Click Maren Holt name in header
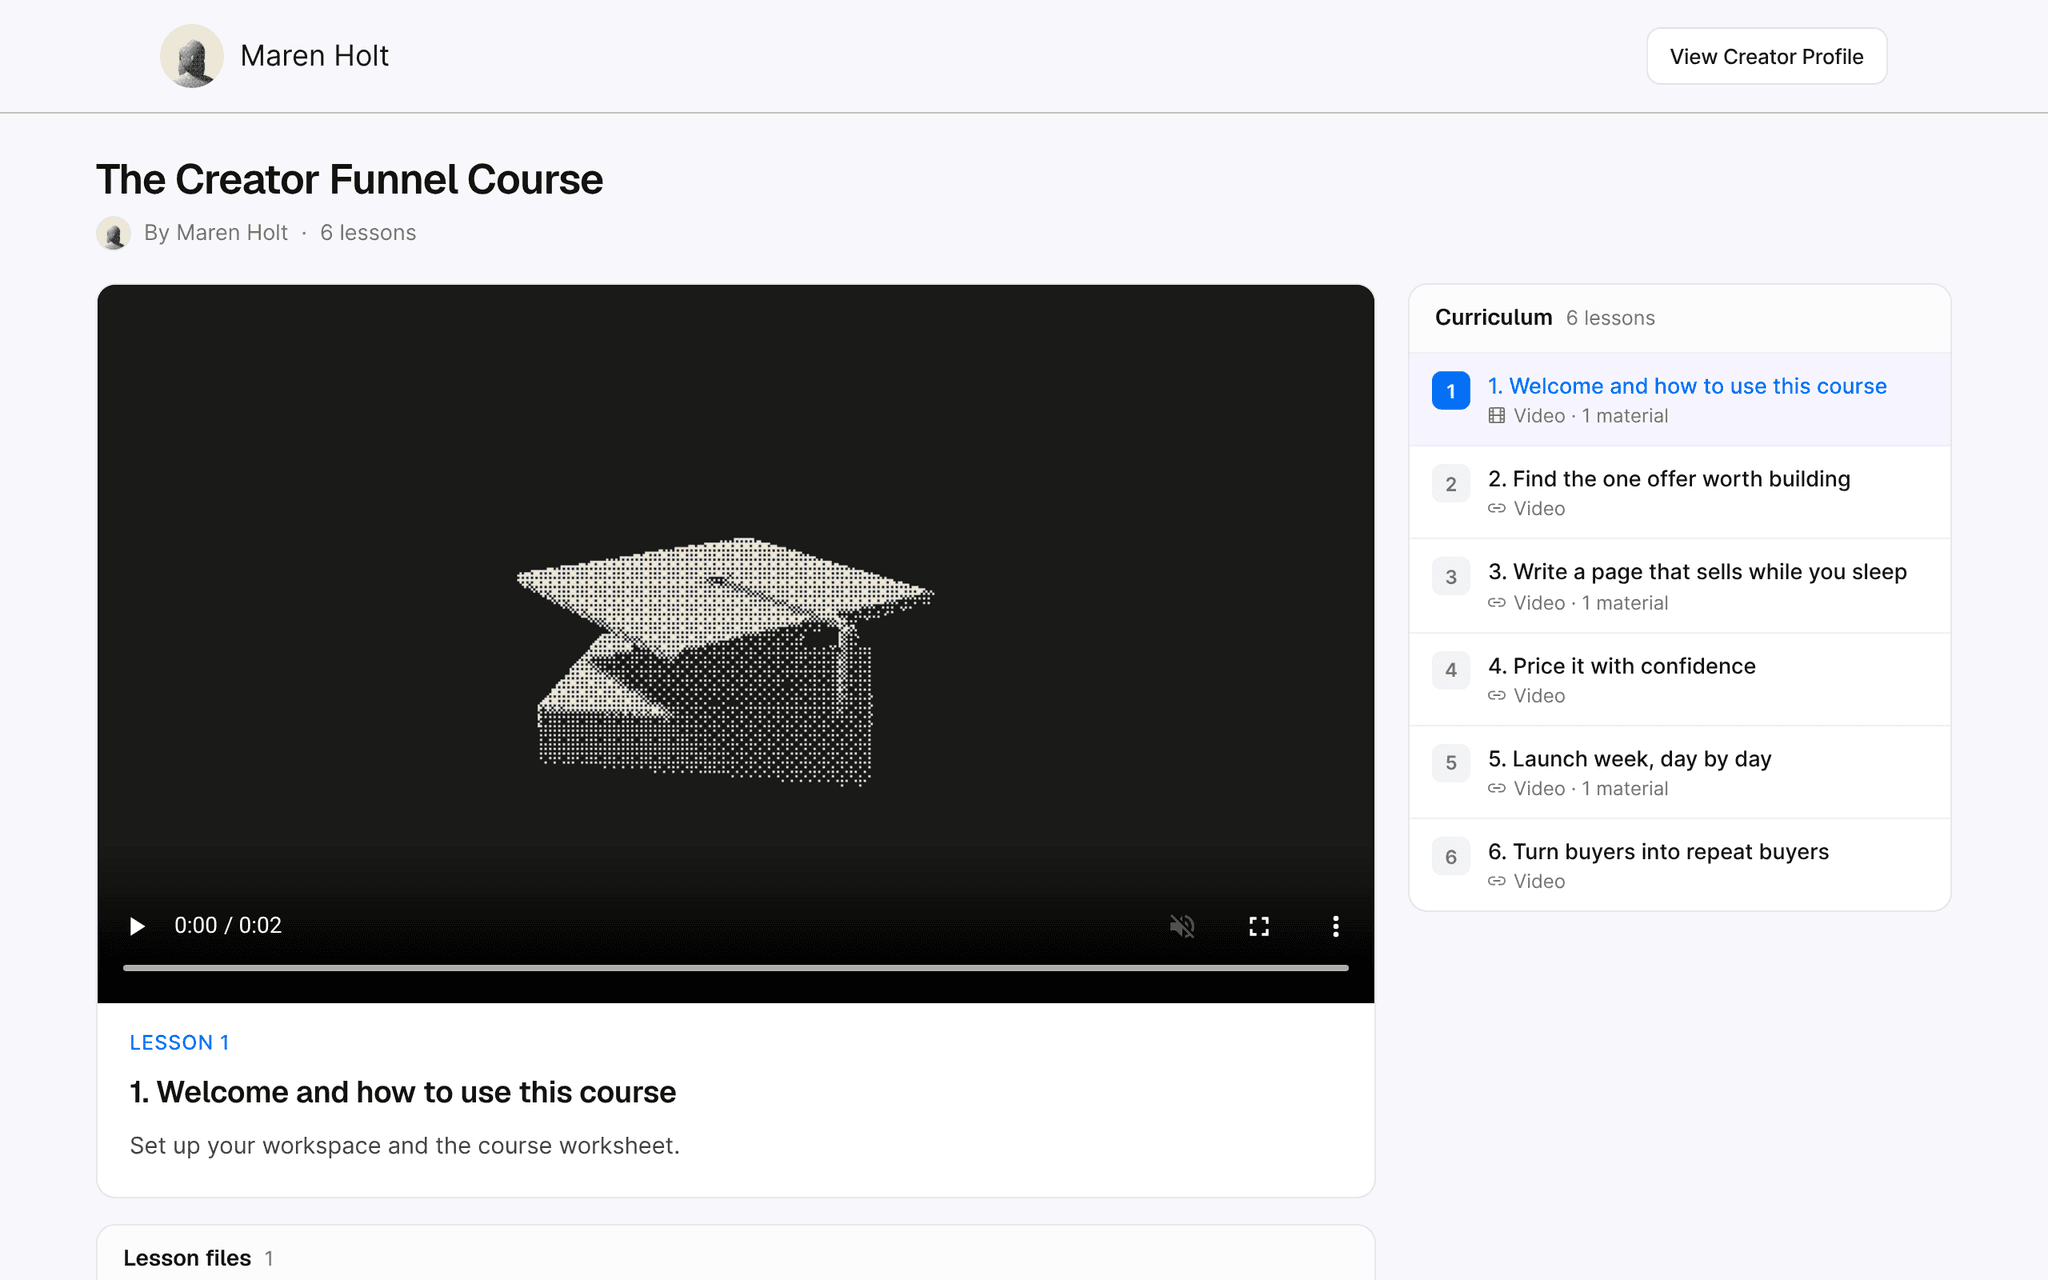The height and width of the screenshot is (1280, 2048). click(314, 56)
